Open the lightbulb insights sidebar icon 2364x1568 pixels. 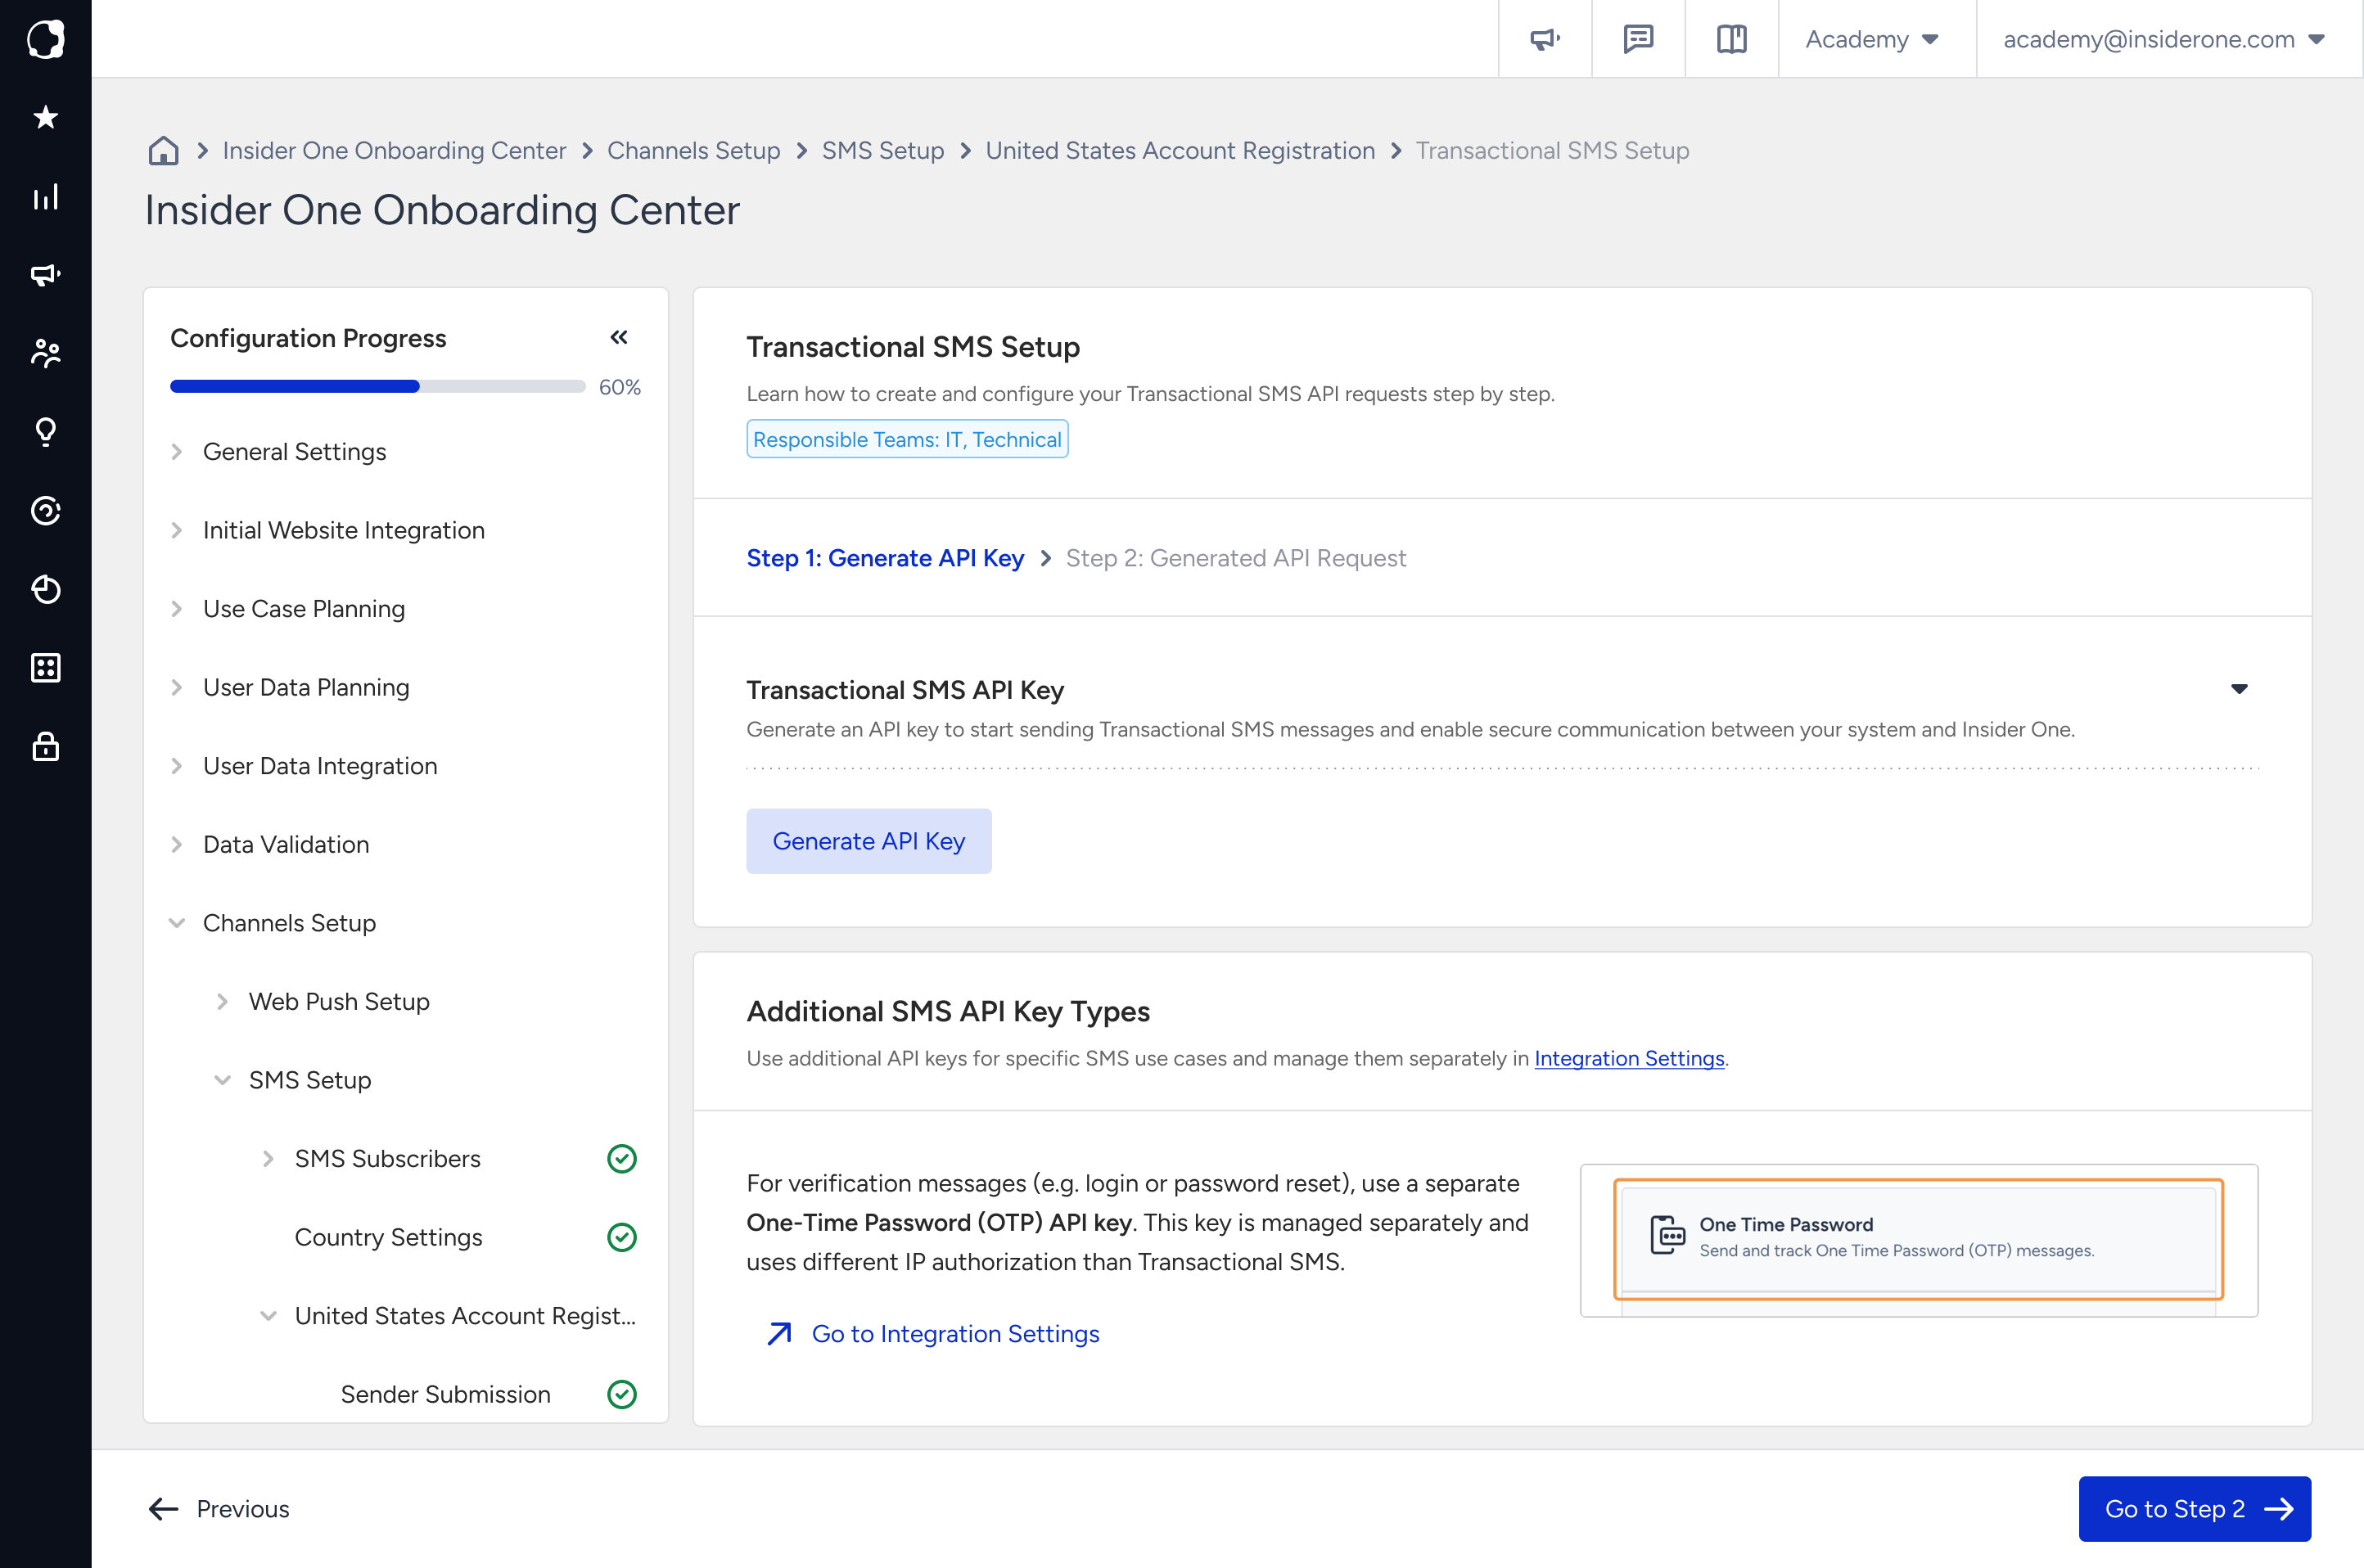click(x=45, y=432)
